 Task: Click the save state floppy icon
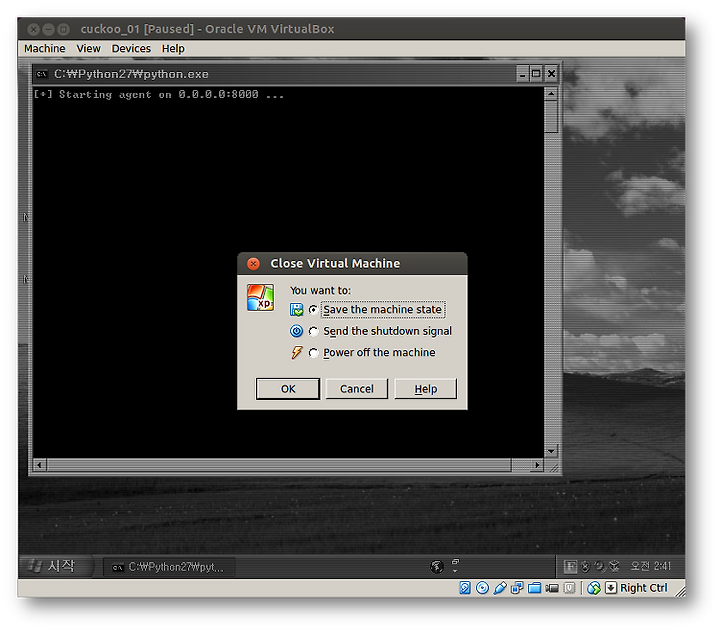[x=297, y=310]
